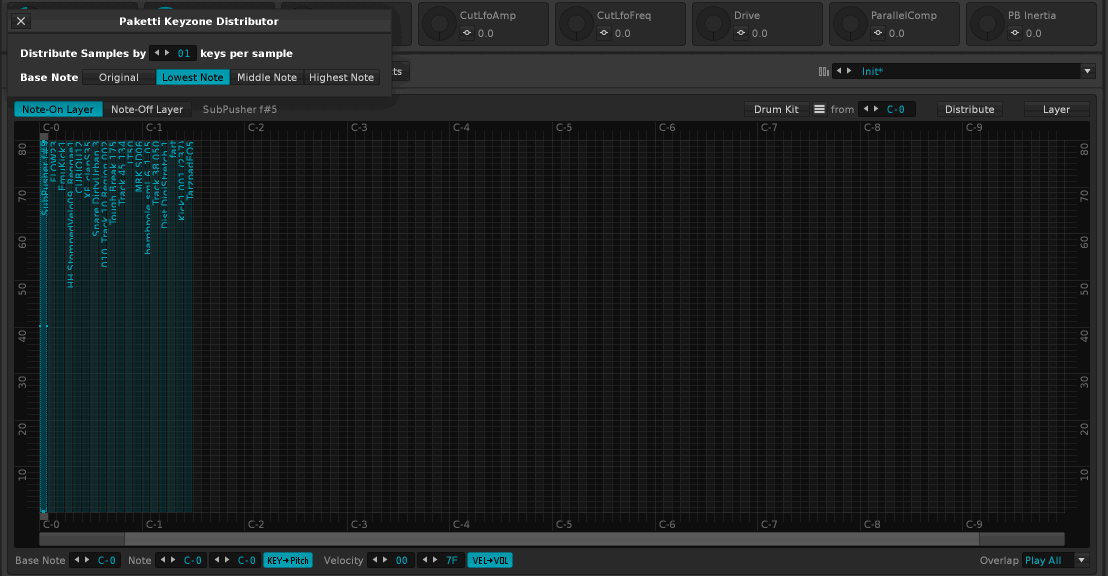Adjust the keys per sample stepper arrows
The width and height of the screenshot is (1108, 576).
click(x=161, y=54)
